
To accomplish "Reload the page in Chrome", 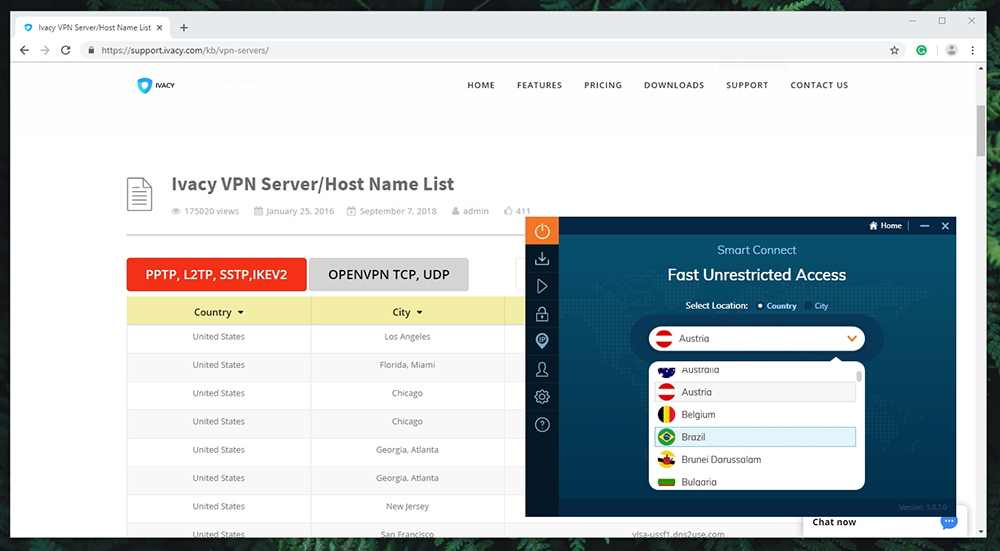I will click(65, 50).
